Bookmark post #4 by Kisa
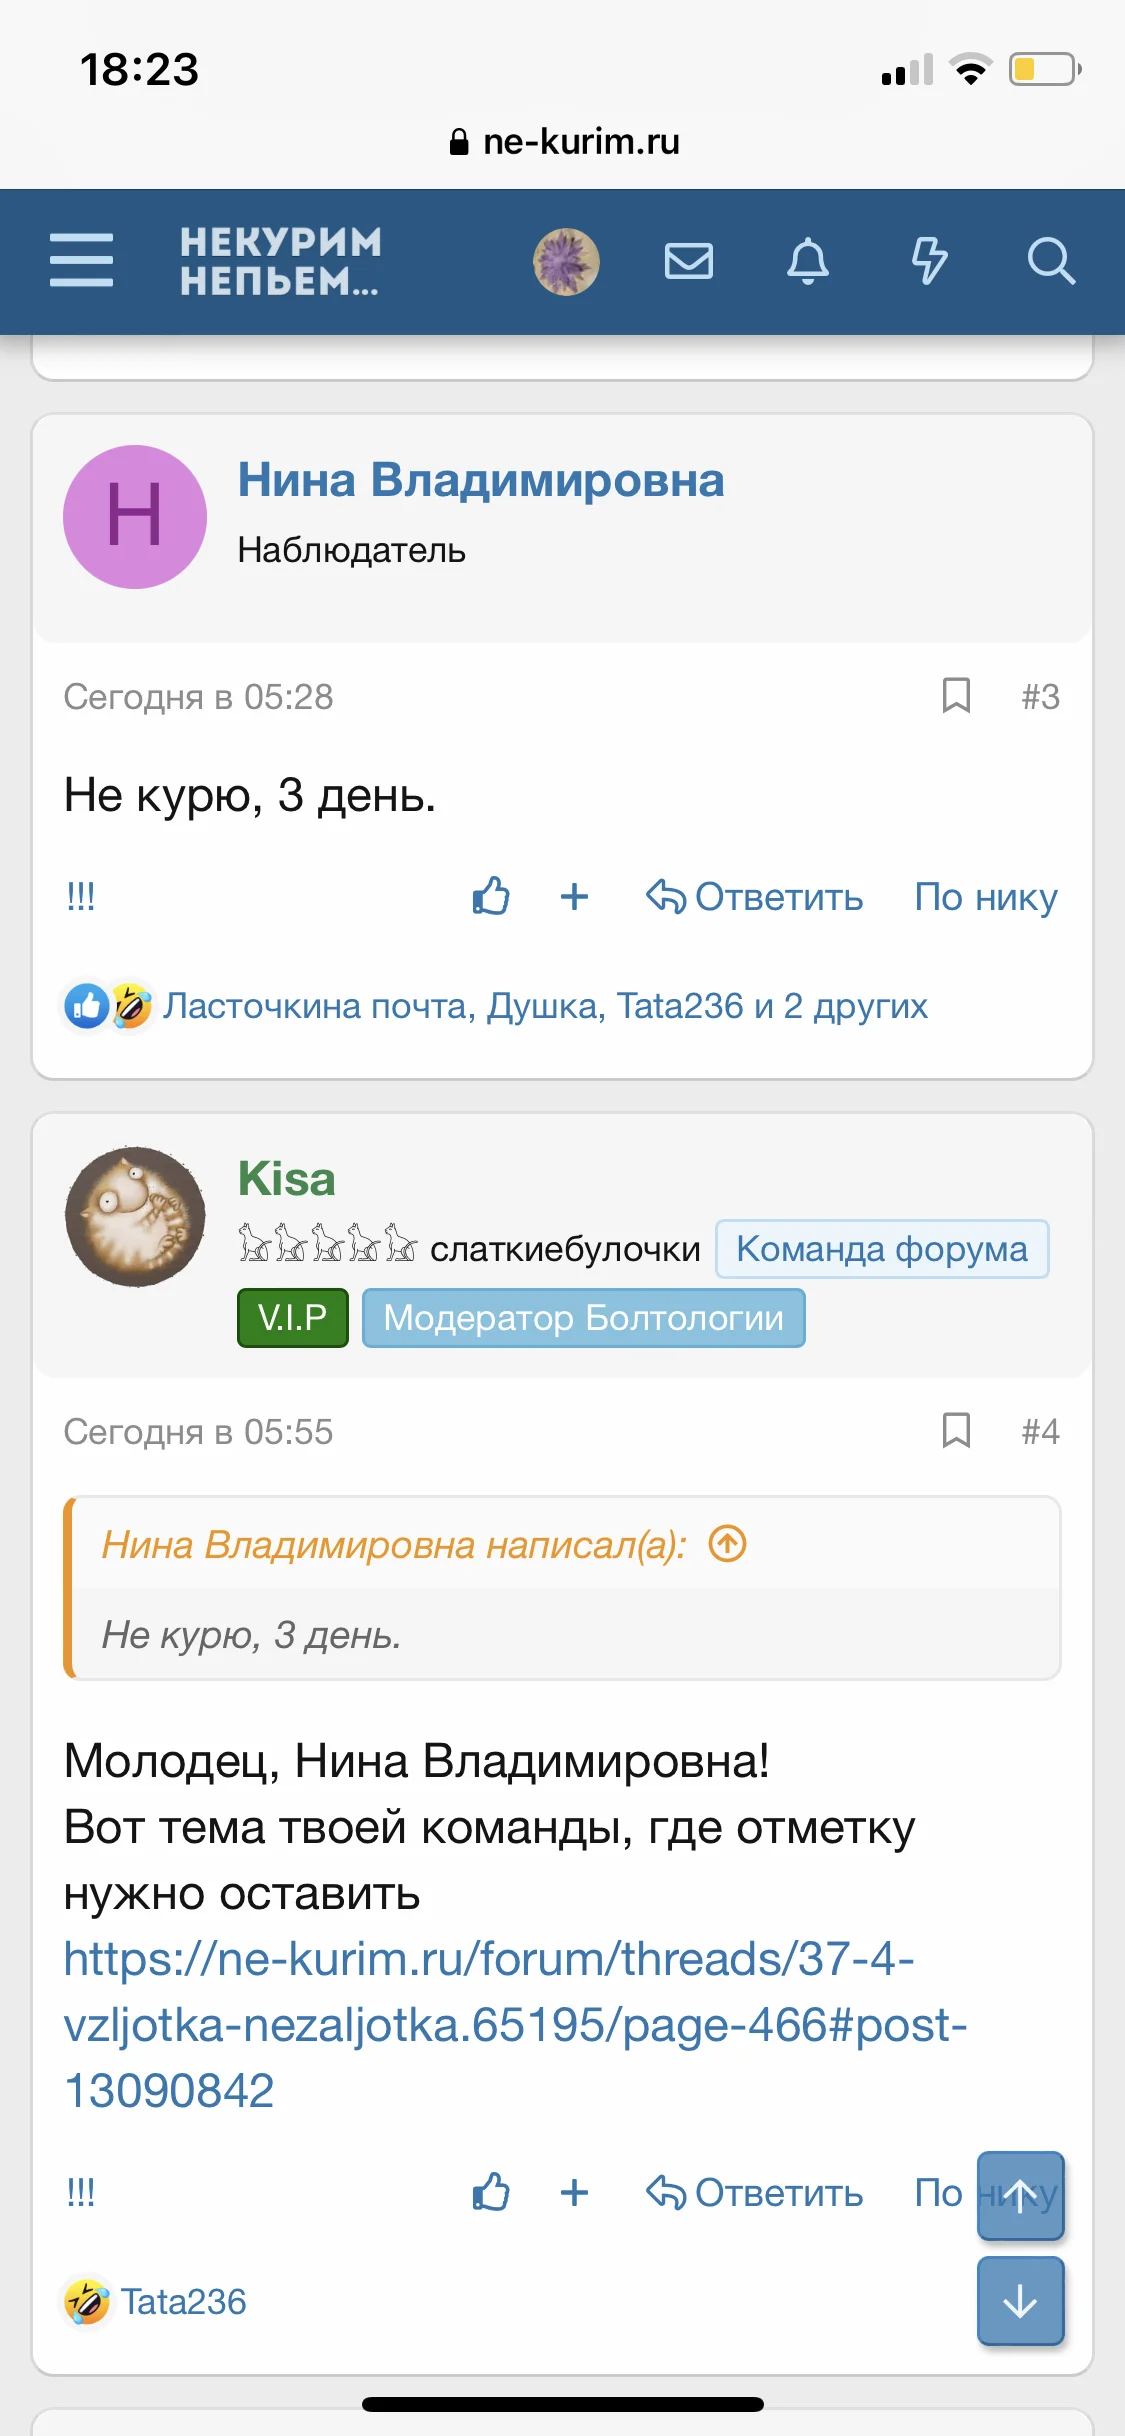The image size is (1125, 2436). (x=954, y=1431)
